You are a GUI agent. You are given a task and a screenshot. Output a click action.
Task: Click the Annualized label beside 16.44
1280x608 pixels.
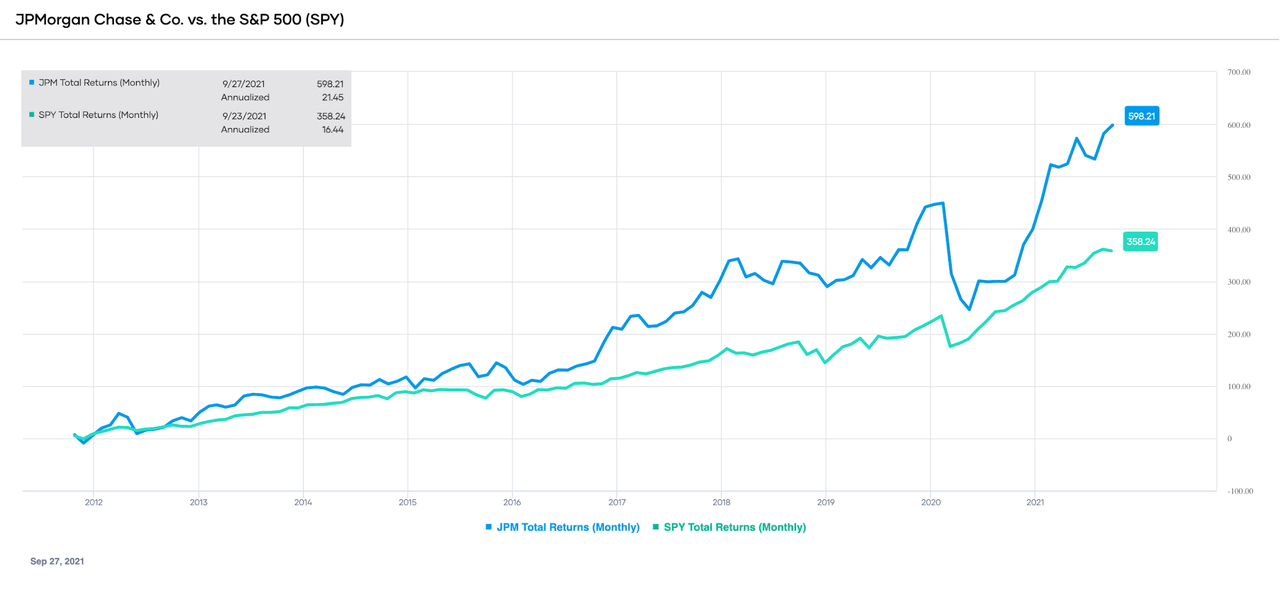point(245,130)
